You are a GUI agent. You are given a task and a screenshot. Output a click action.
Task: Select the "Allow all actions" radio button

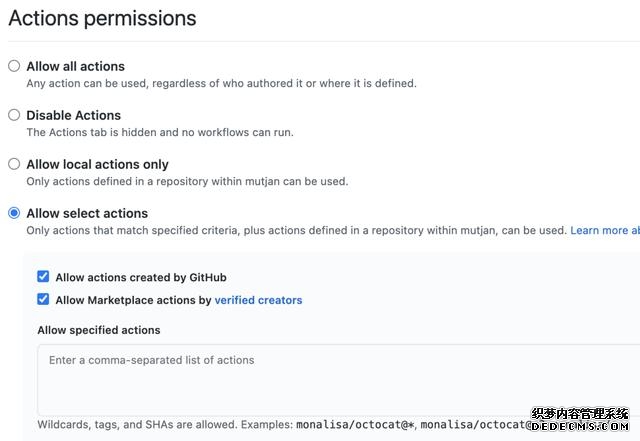(14, 66)
